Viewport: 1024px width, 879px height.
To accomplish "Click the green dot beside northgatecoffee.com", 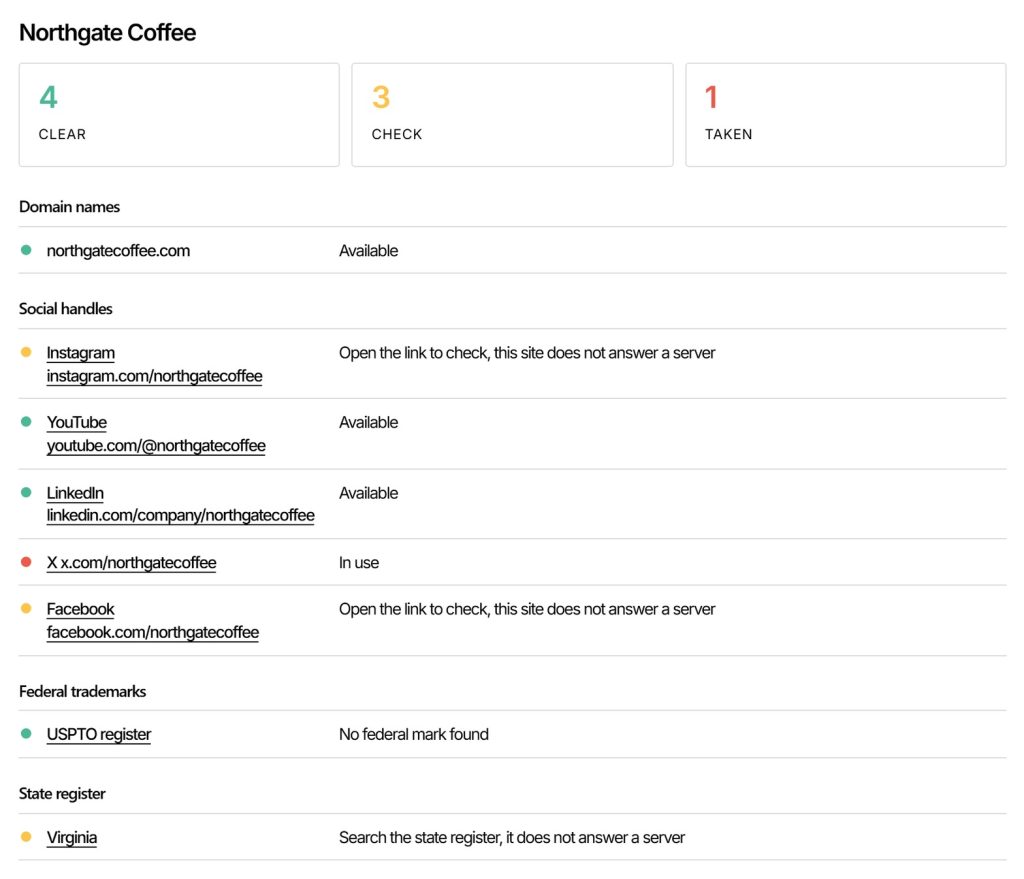I will pyautogui.click(x=26, y=250).
